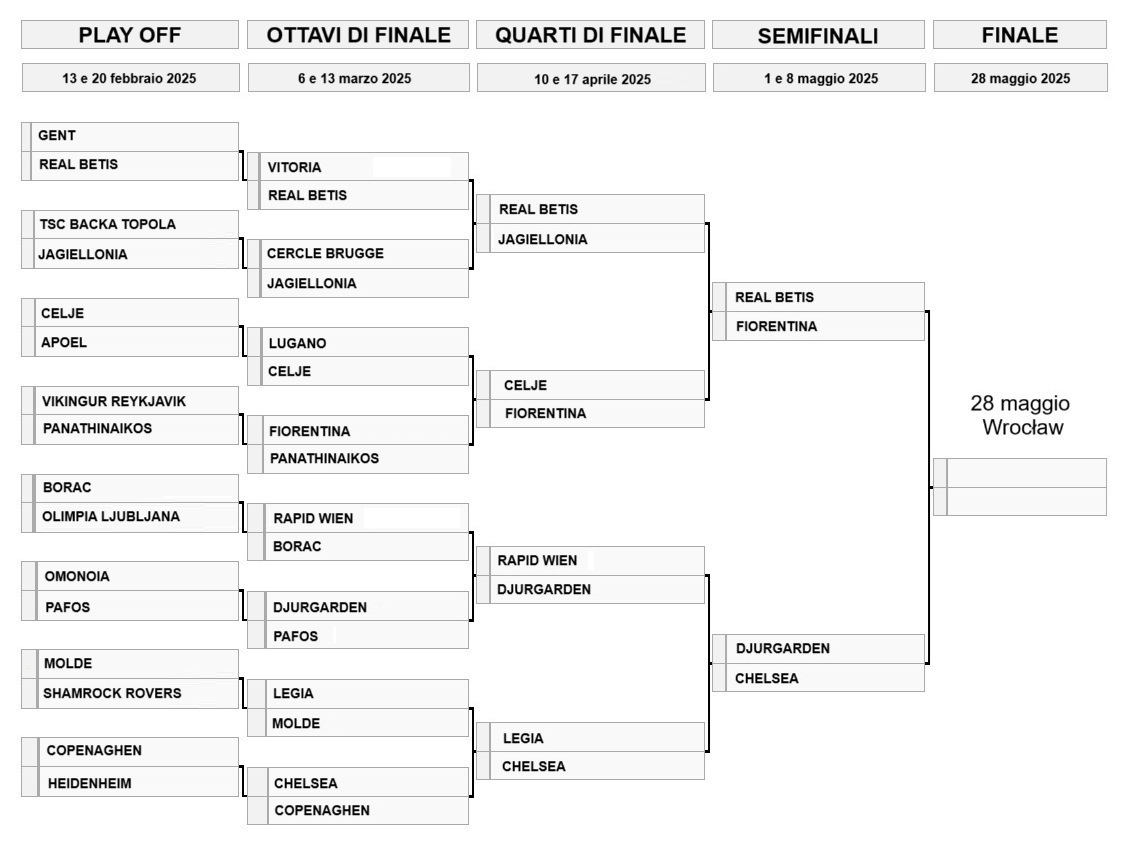Select the OTTAVI DI FINALE header
Image resolution: width=1138 pixels, height=850 pixels.
359,35
